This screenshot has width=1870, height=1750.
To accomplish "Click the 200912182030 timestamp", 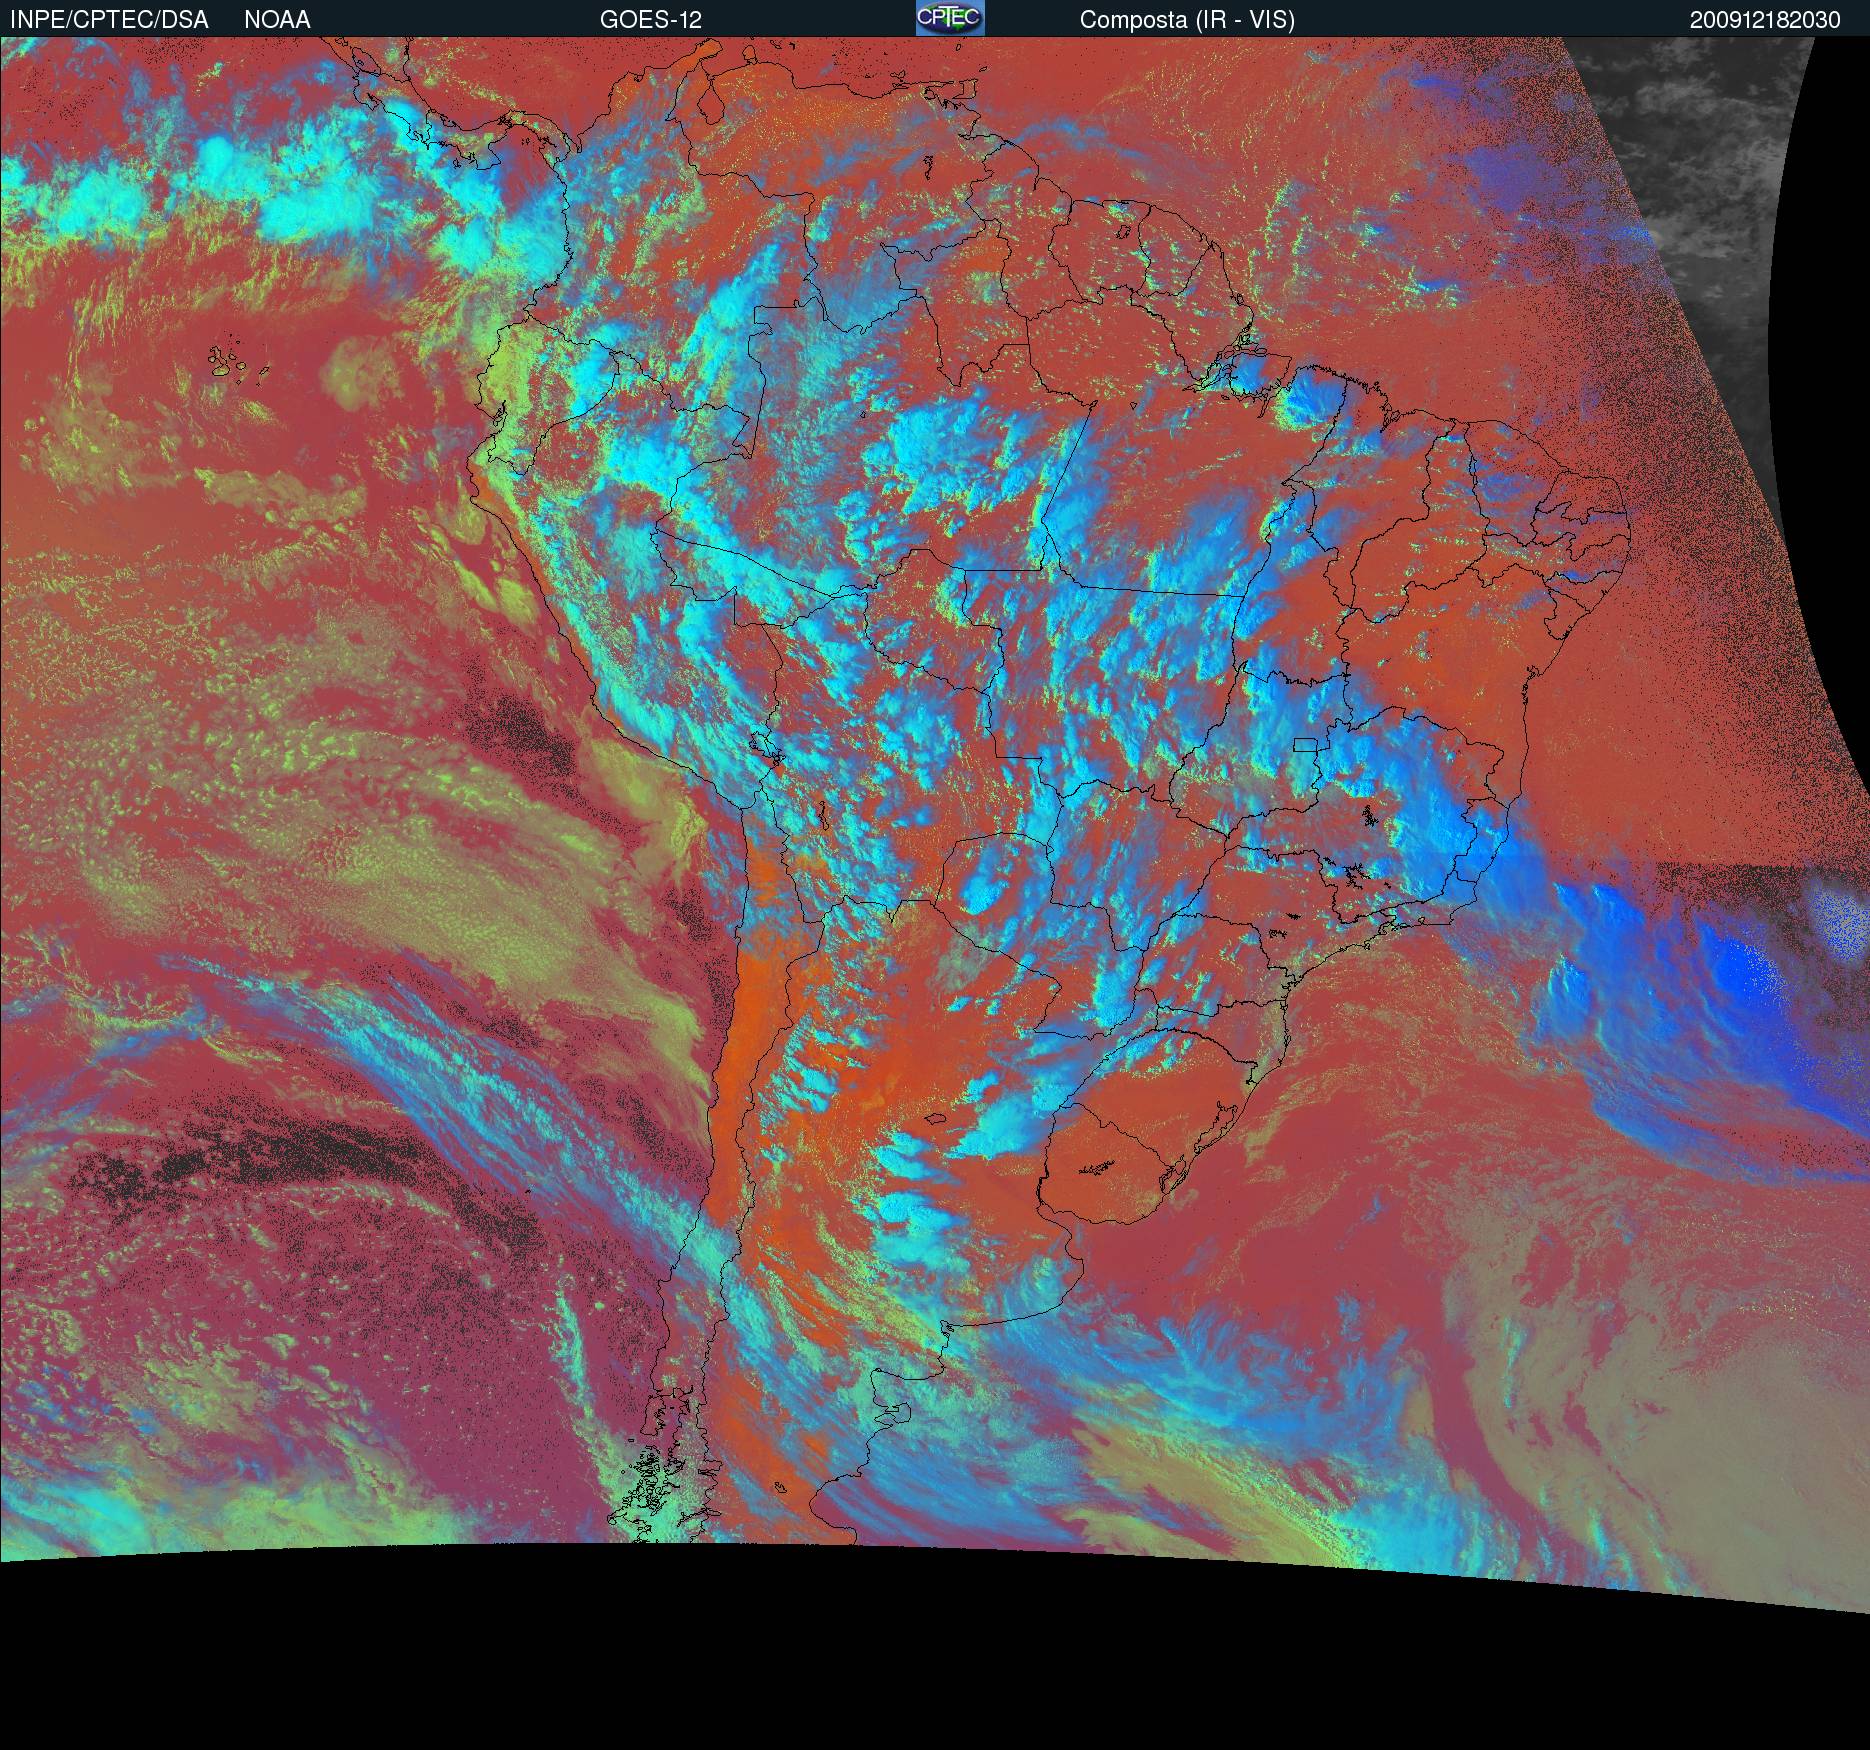I will 1764,20.
